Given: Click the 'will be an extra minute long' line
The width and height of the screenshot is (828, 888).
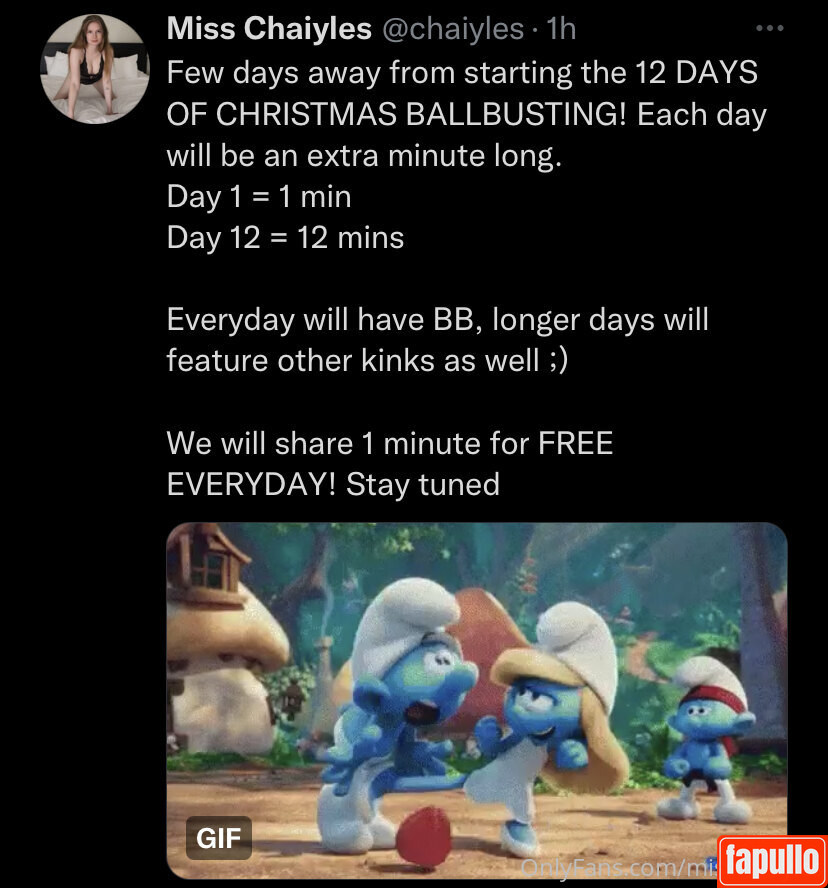Looking at the screenshot, I should click(364, 156).
